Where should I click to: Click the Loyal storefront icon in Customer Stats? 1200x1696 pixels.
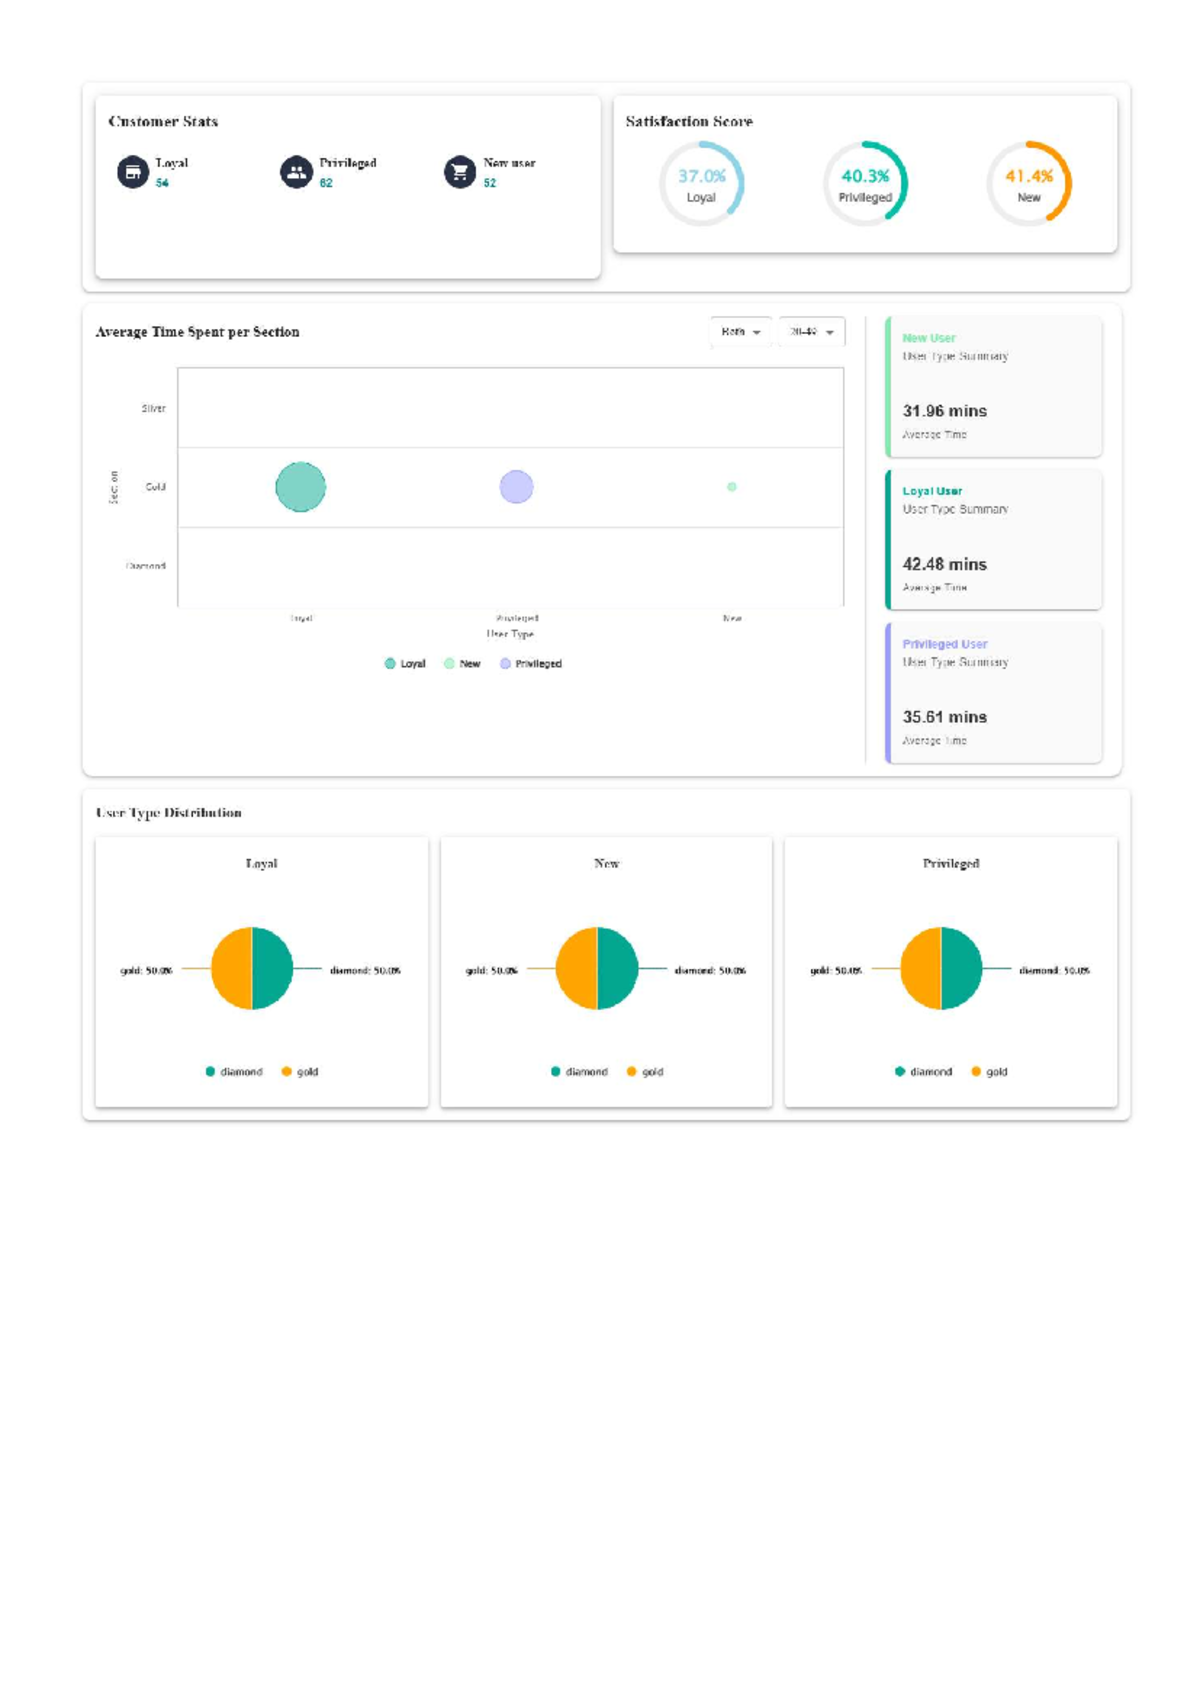pyautogui.click(x=132, y=172)
